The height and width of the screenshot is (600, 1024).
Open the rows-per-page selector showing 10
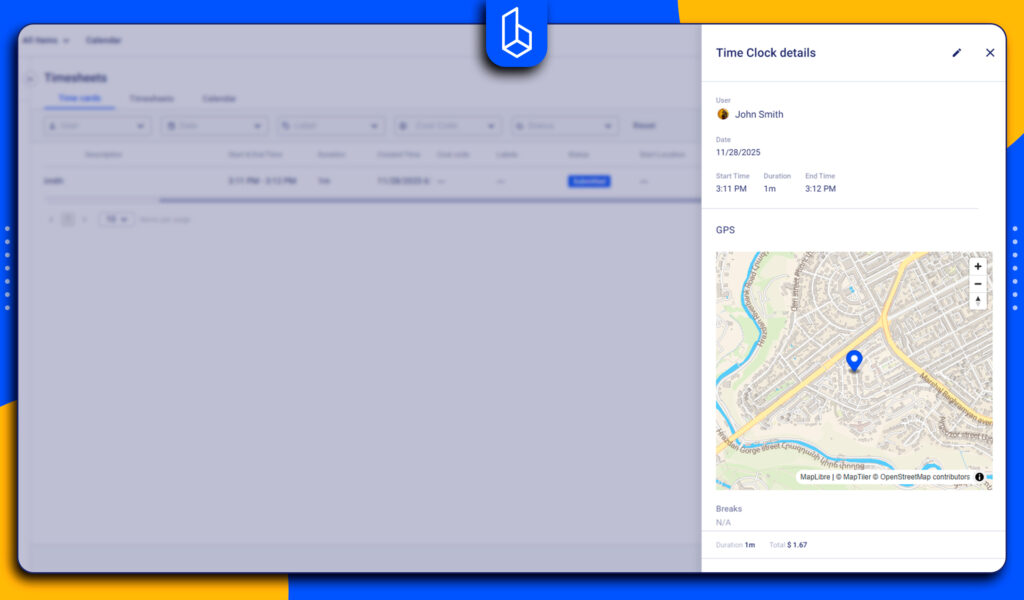click(x=116, y=219)
